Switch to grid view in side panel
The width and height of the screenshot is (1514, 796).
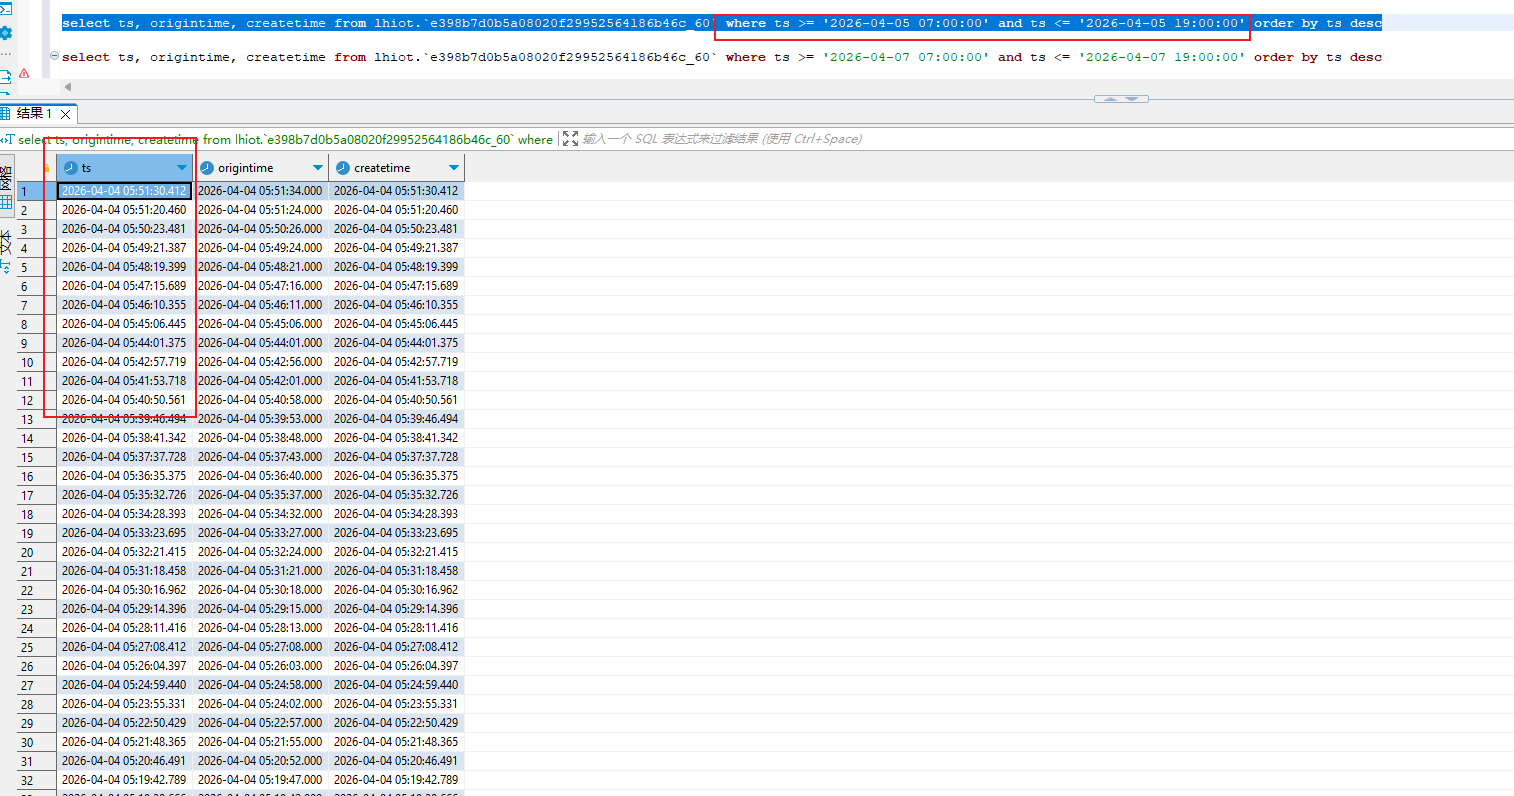tap(7, 201)
